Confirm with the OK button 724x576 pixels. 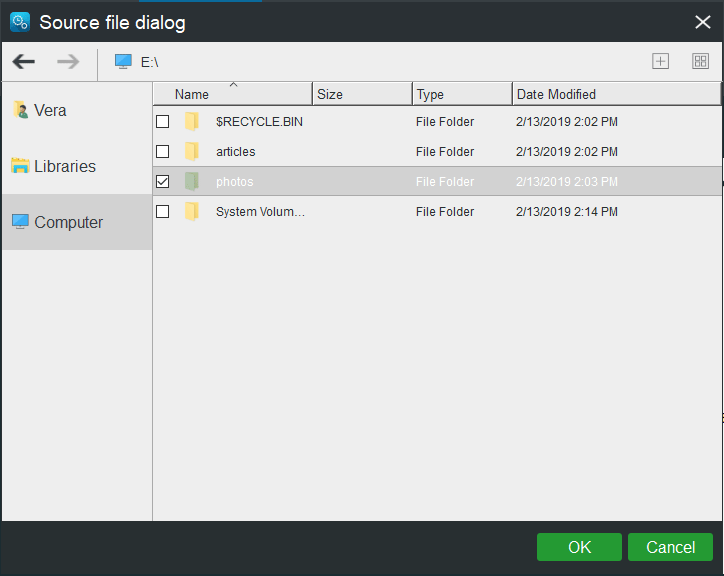point(579,547)
